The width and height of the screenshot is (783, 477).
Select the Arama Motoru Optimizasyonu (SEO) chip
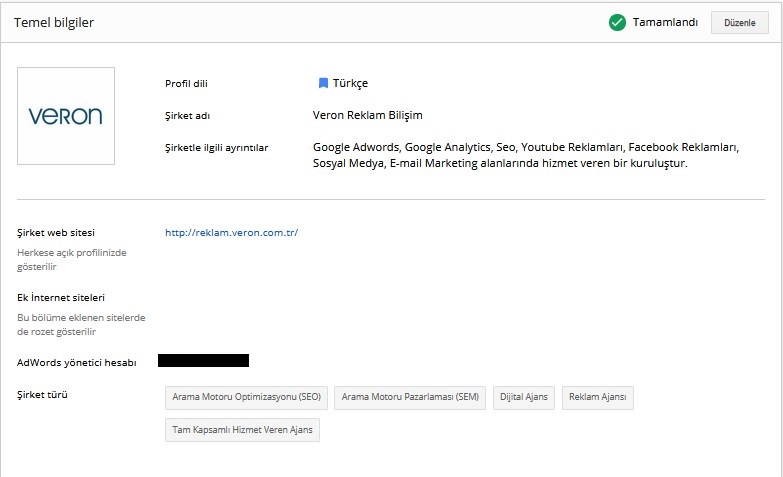[x=246, y=397]
